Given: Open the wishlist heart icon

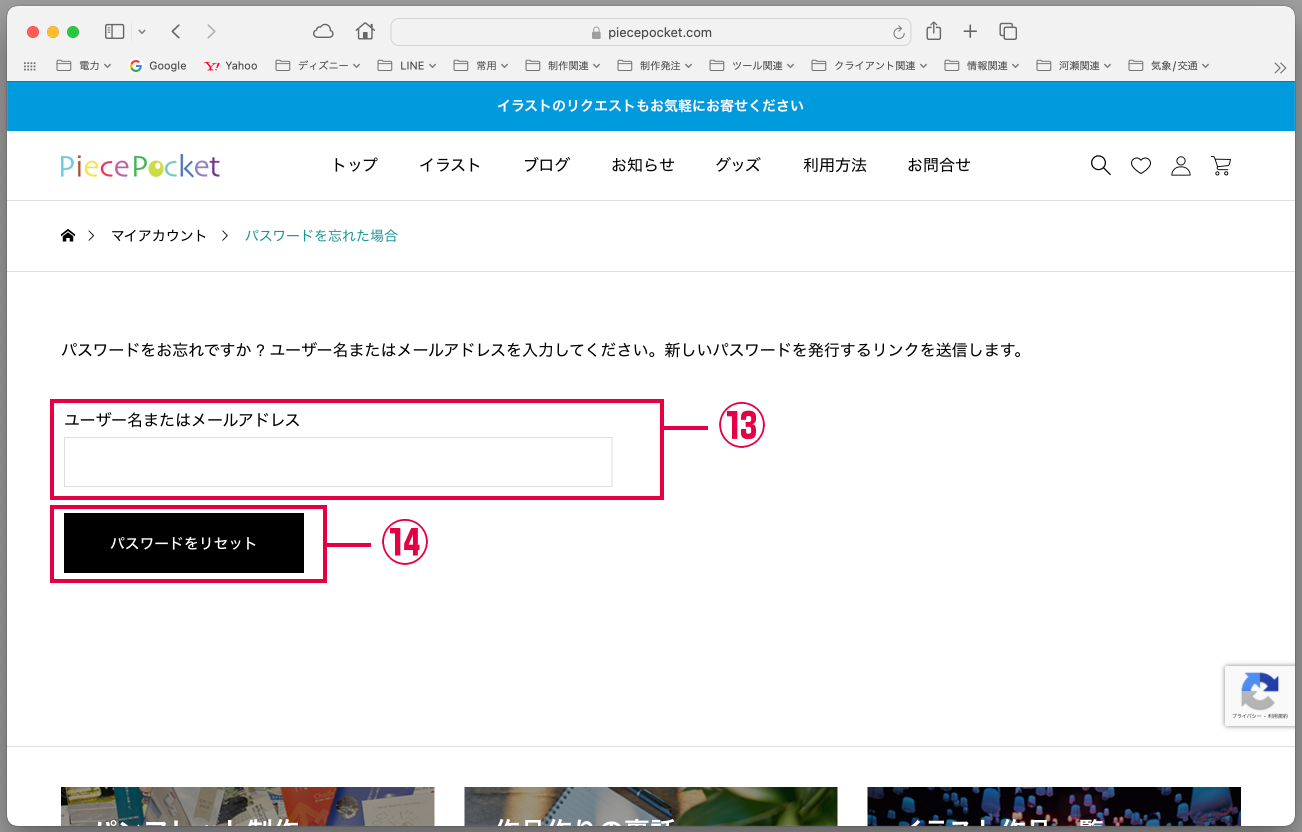Looking at the screenshot, I should point(1141,166).
